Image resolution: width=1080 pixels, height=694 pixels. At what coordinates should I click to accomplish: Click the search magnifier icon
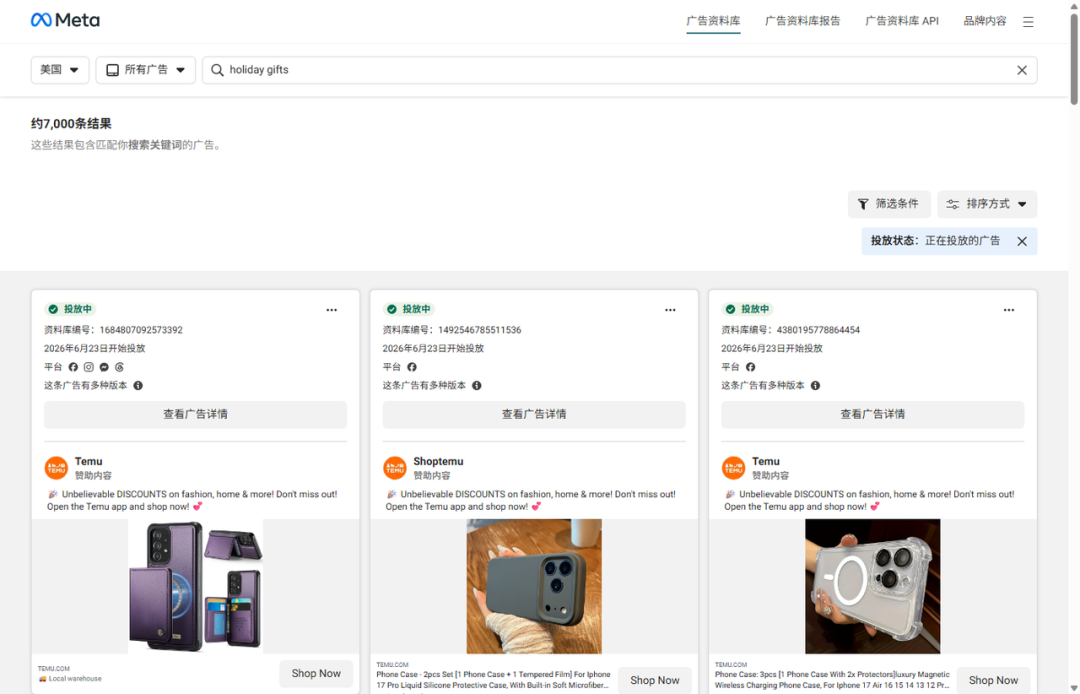[217, 70]
